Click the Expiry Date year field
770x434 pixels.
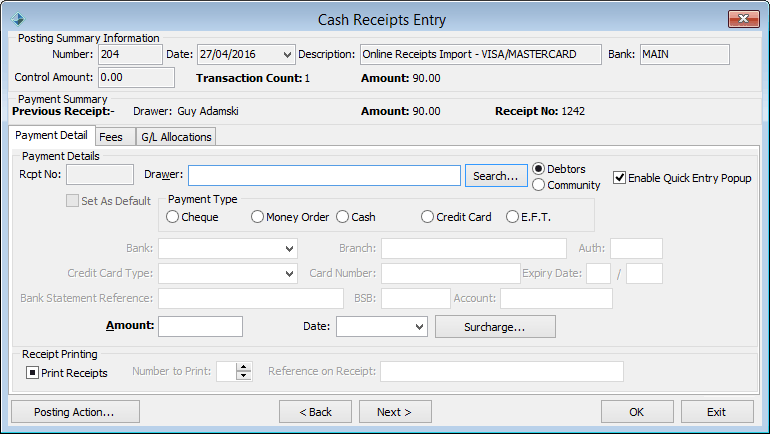click(x=644, y=273)
